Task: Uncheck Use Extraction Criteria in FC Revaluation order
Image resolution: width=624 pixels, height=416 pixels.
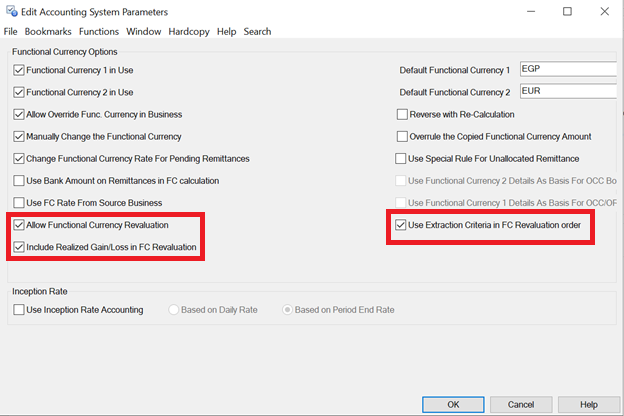Action: click(402, 225)
